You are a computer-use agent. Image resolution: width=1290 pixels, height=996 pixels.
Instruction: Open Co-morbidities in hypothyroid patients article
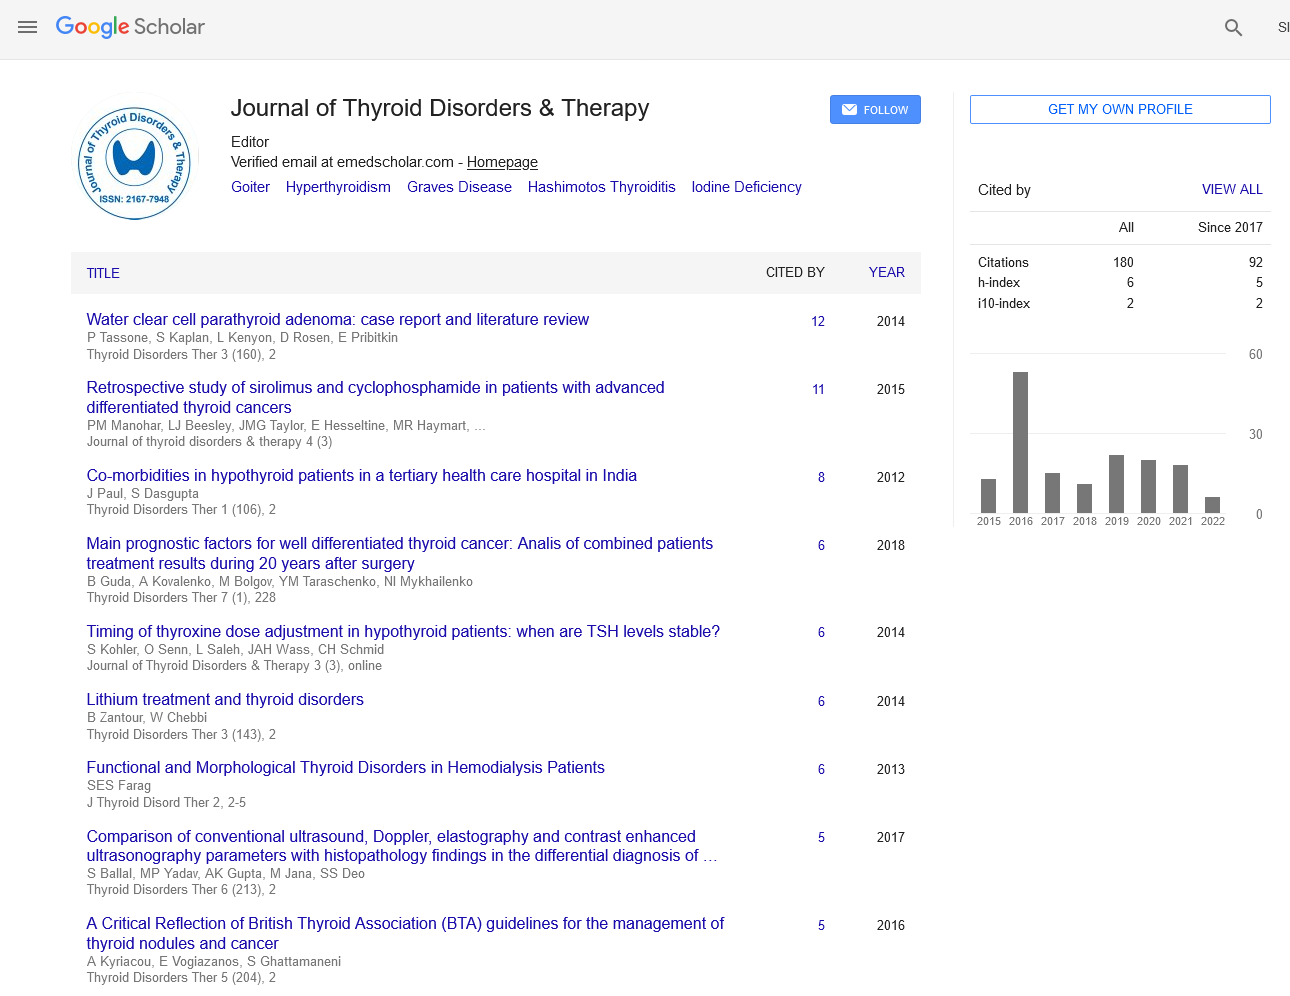[362, 476]
